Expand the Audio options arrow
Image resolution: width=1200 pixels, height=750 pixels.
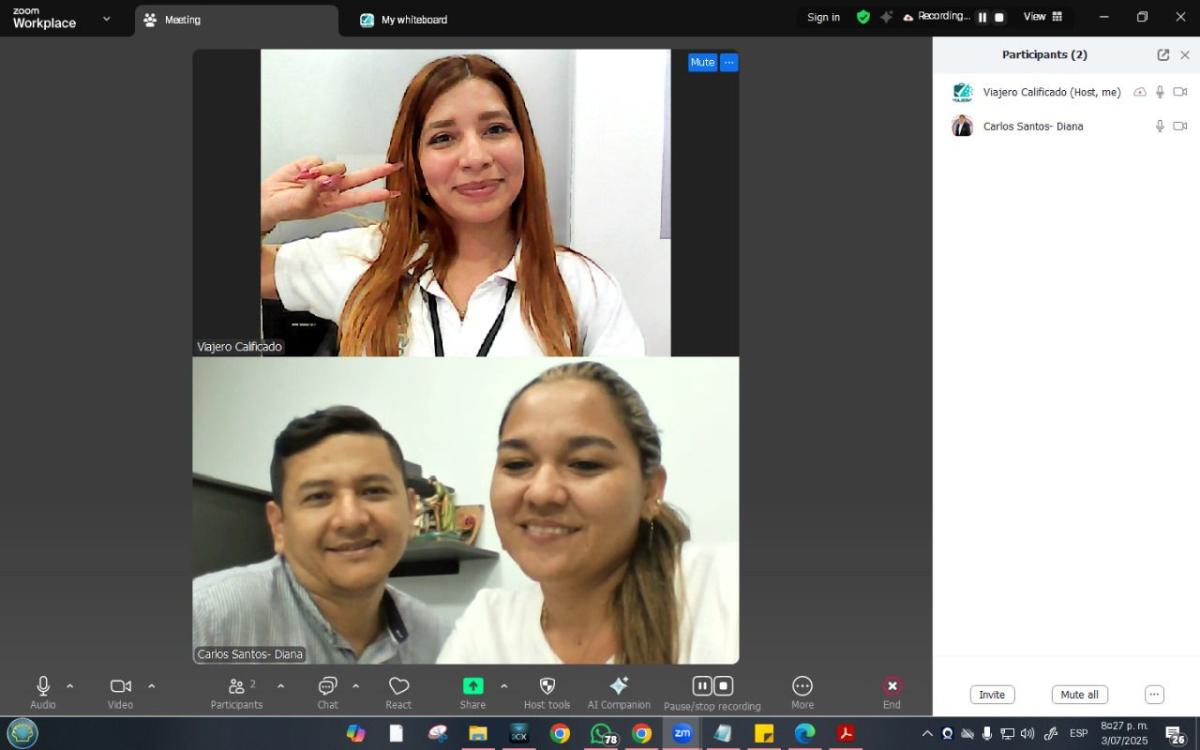[70, 686]
